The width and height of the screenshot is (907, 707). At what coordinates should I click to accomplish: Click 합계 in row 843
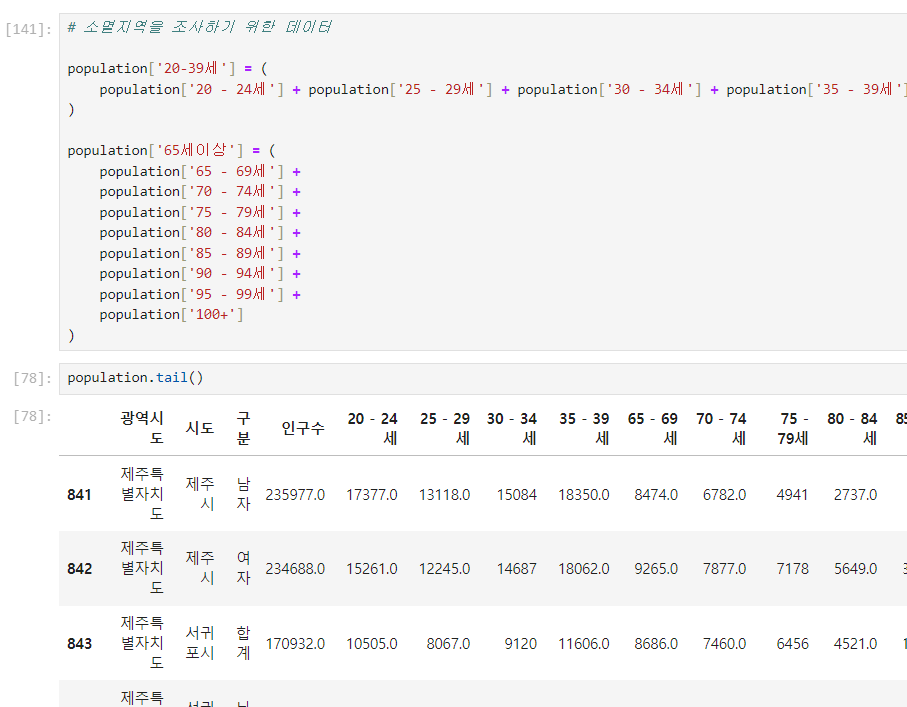pyautogui.click(x=244, y=642)
